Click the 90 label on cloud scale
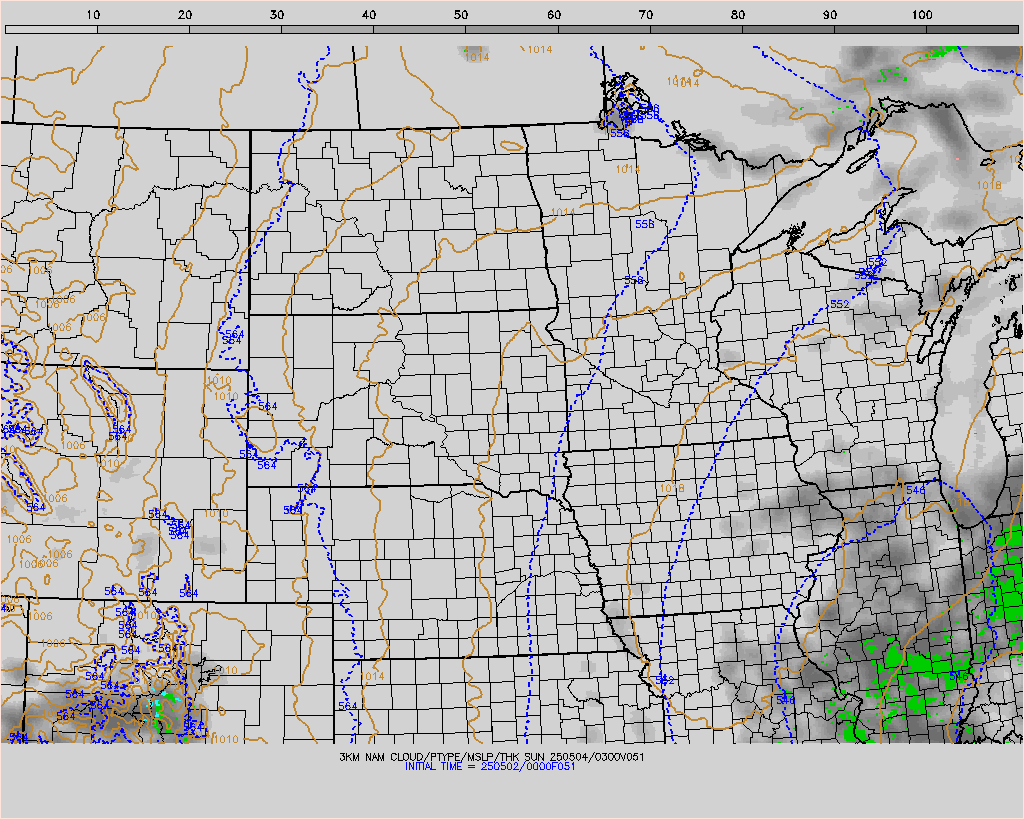 pyautogui.click(x=830, y=15)
